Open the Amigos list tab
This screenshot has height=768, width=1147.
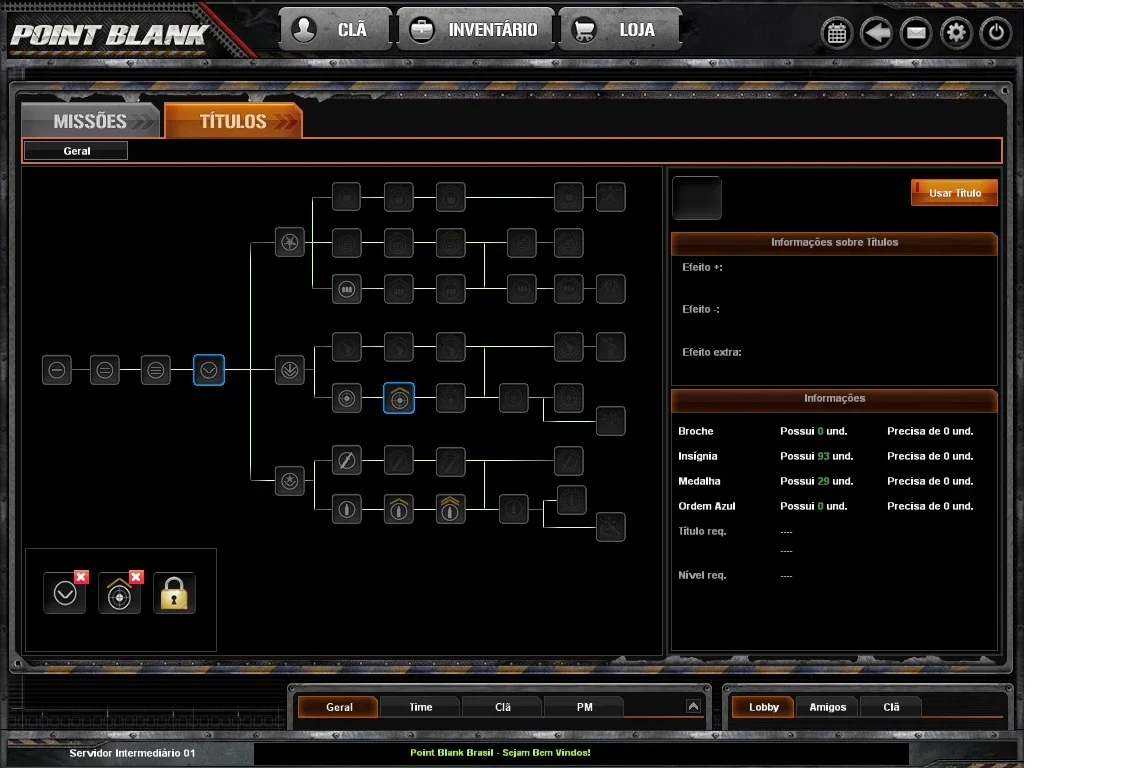coord(827,707)
